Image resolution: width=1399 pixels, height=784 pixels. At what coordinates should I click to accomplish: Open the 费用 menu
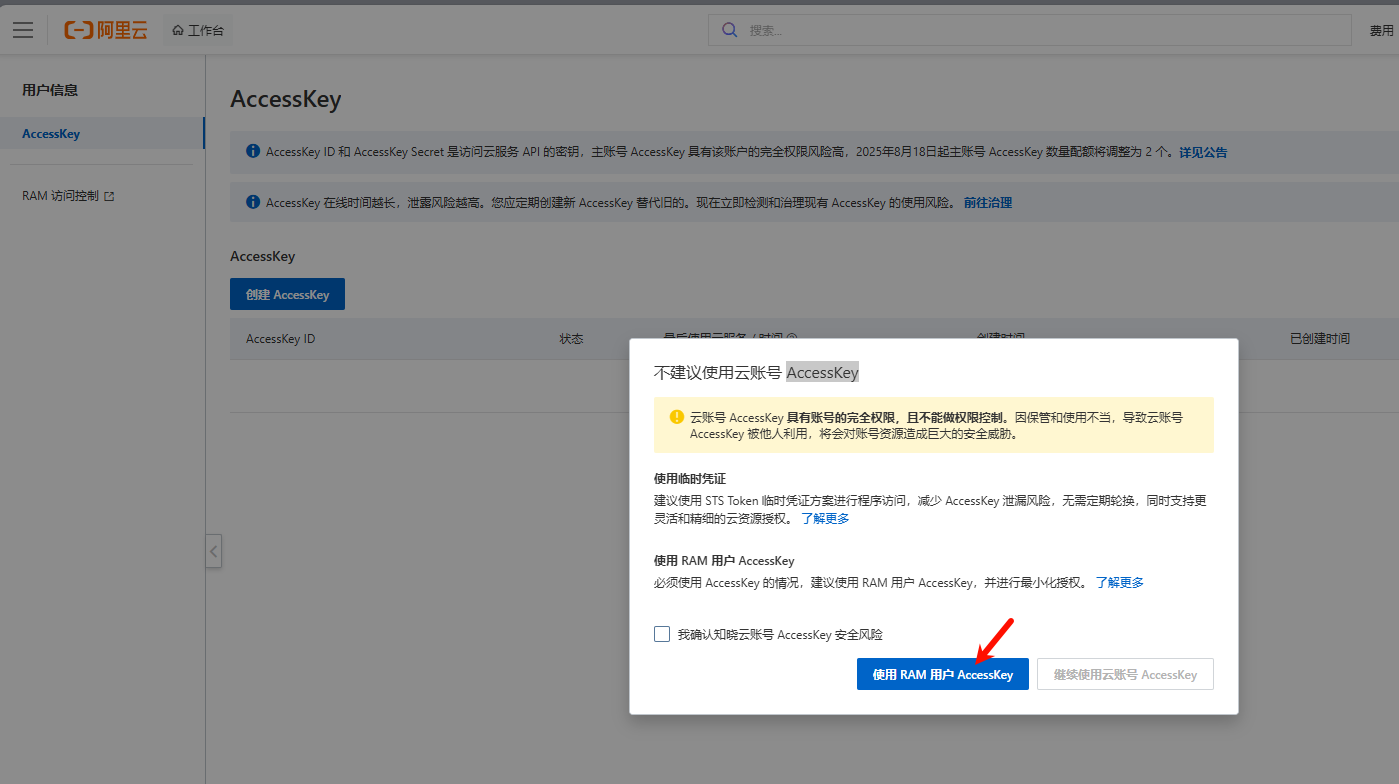click(x=1381, y=31)
